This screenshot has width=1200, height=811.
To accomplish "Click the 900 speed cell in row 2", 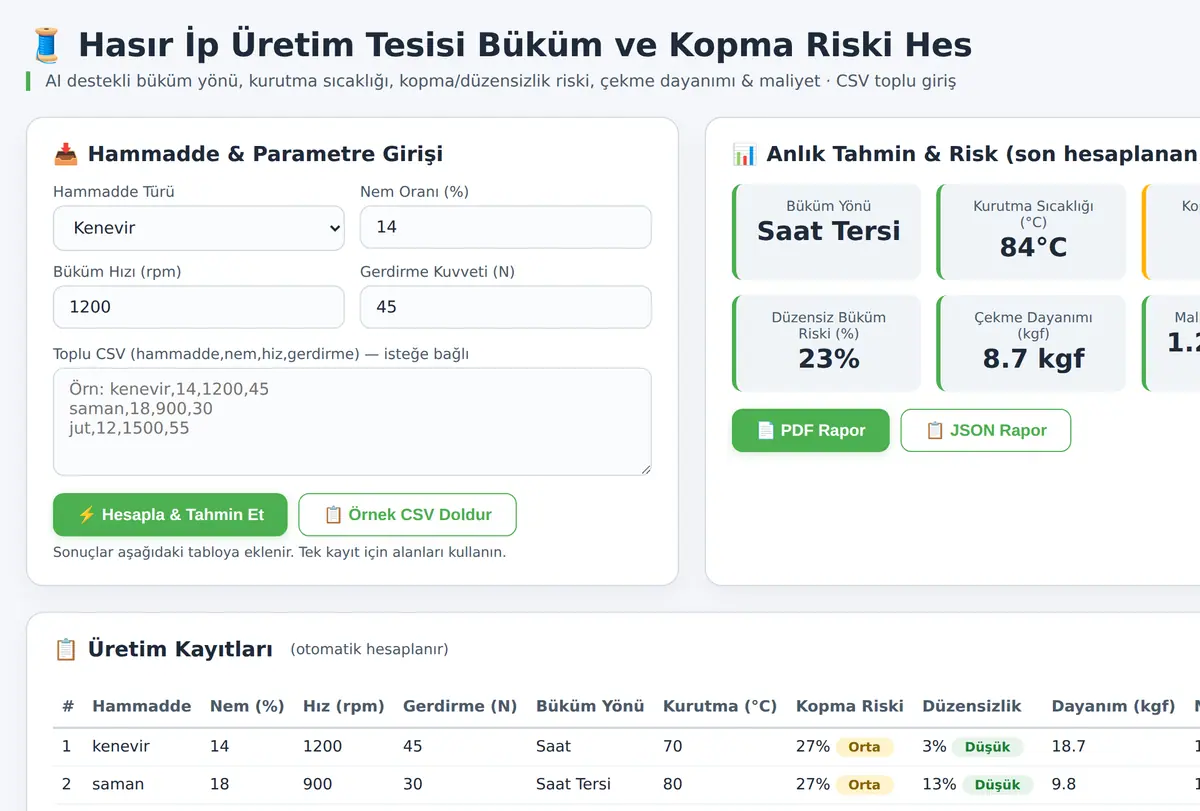I will [317, 784].
